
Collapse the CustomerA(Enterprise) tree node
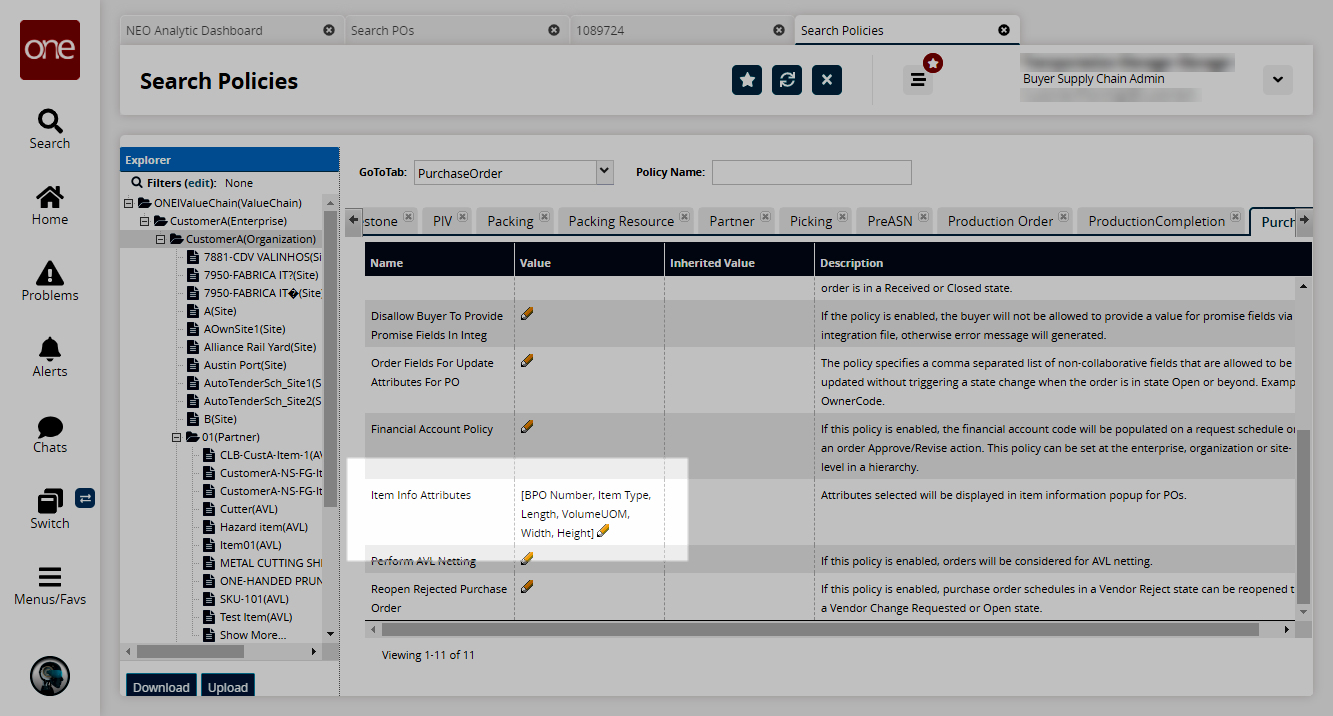(145, 221)
